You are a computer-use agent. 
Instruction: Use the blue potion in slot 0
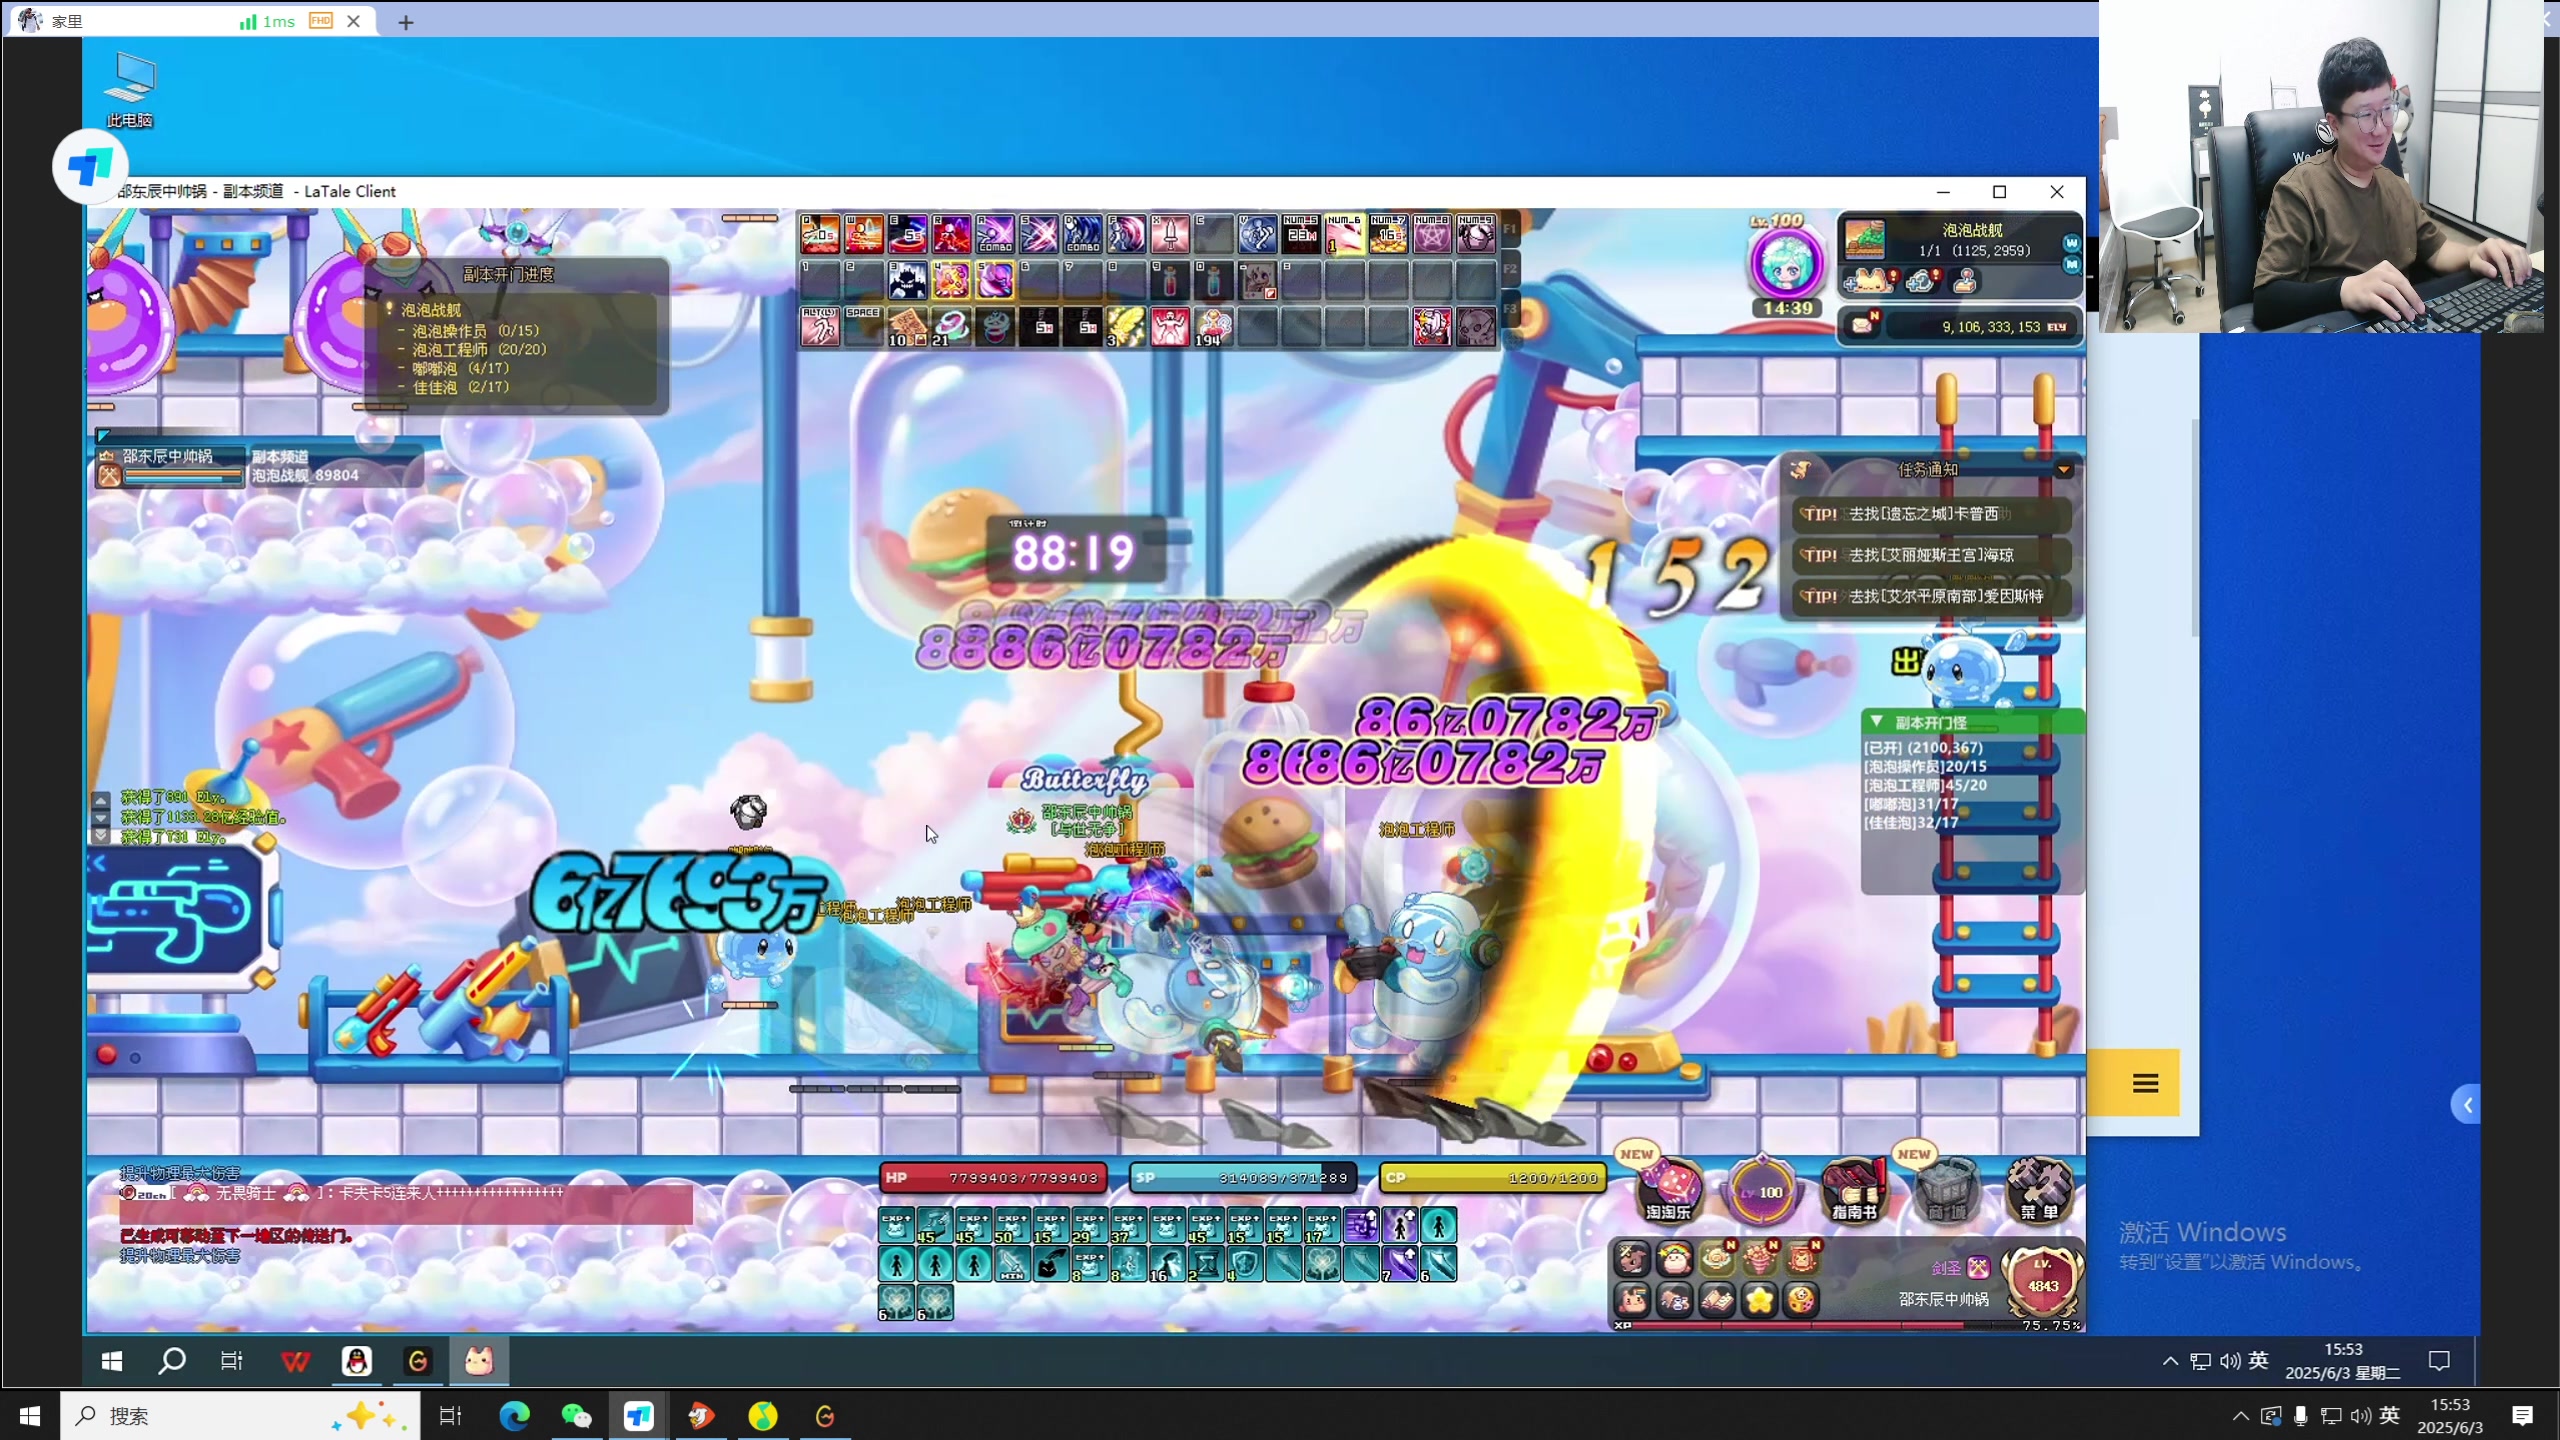1213,281
